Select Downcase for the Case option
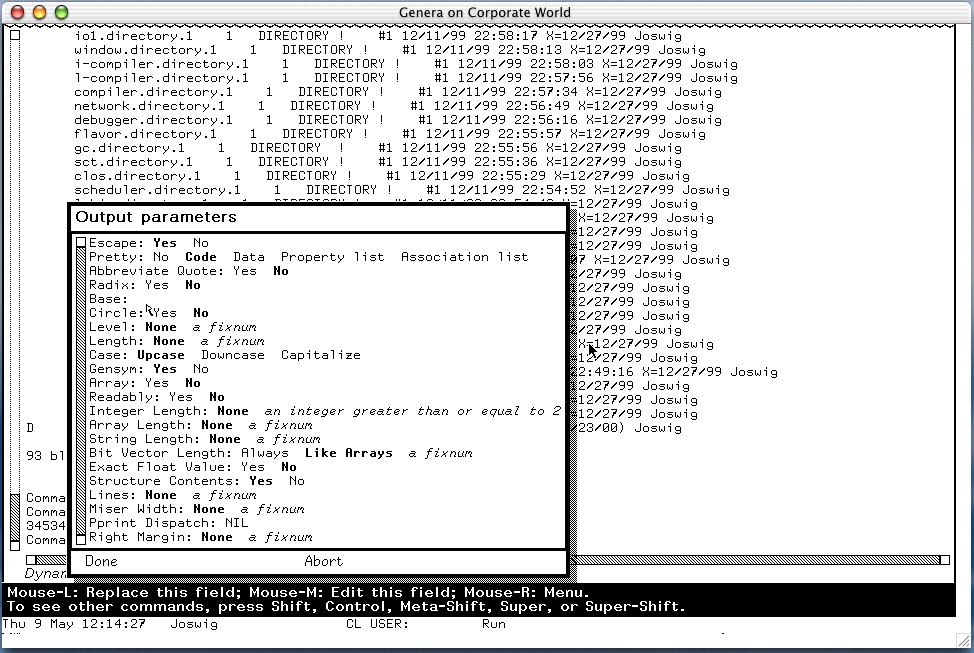This screenshot has width=974, height=653. tap(232, 355)
